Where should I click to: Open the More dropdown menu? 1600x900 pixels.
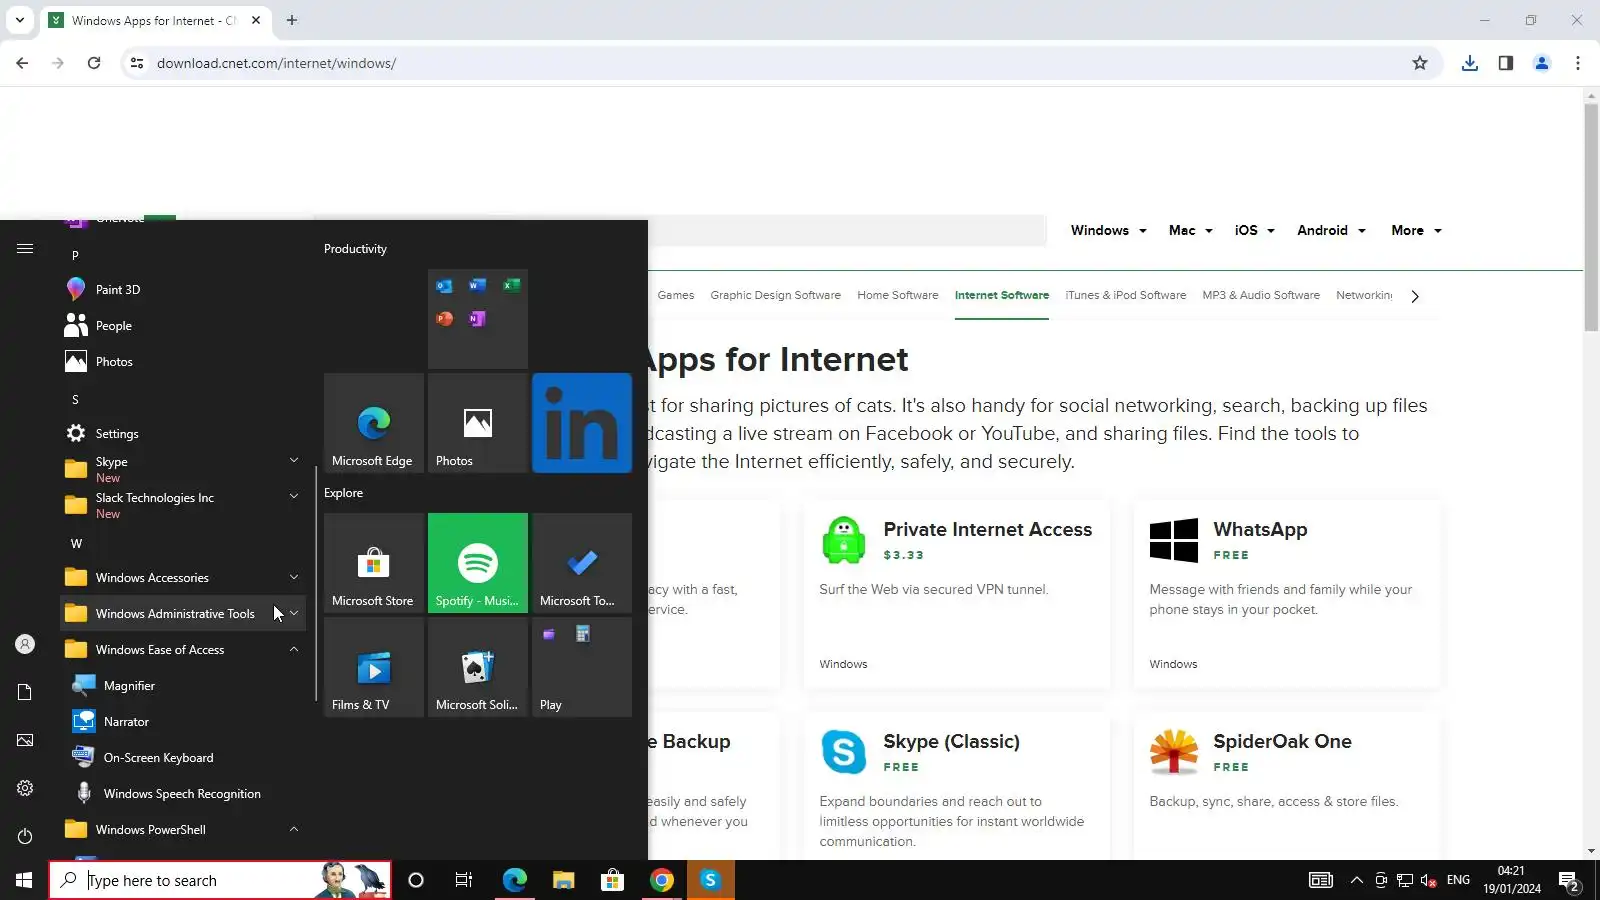1417,231
